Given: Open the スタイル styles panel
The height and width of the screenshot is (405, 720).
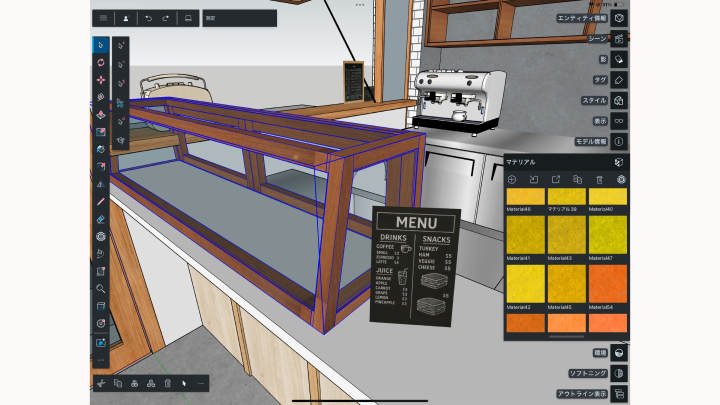Looking at the screenshot, I should coord(619,101).
